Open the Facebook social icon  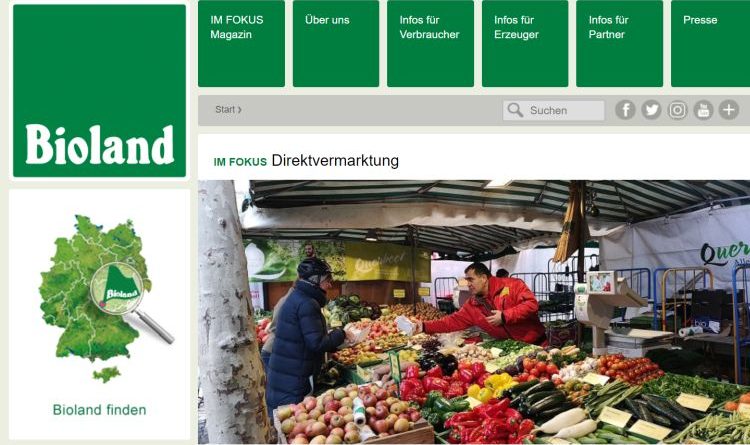625,110
